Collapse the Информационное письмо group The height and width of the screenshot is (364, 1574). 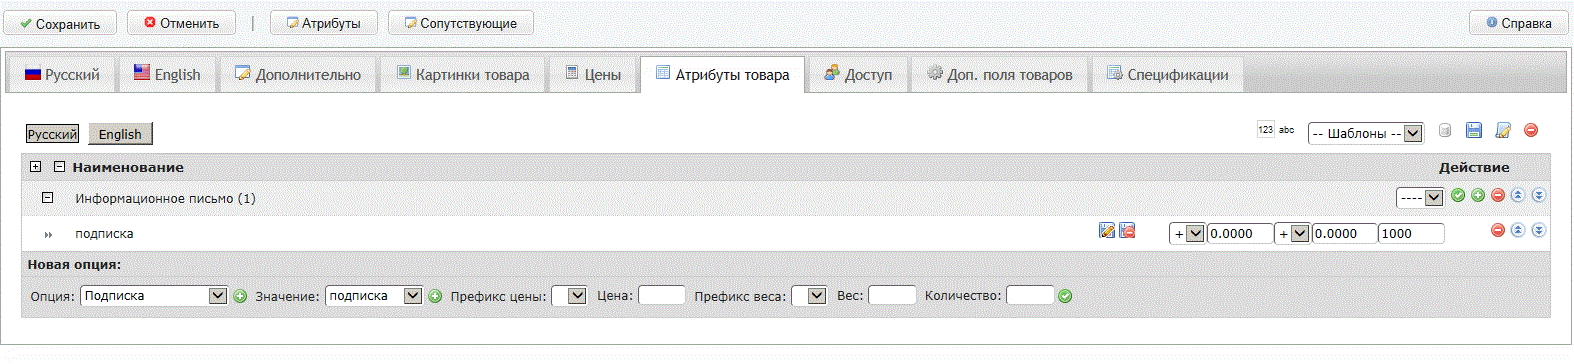coord(47,198)
